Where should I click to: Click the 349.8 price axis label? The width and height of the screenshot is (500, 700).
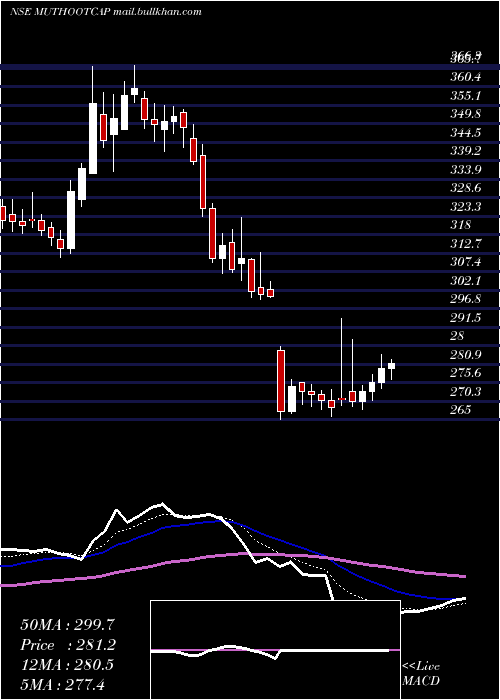click(x=466, y=114)
